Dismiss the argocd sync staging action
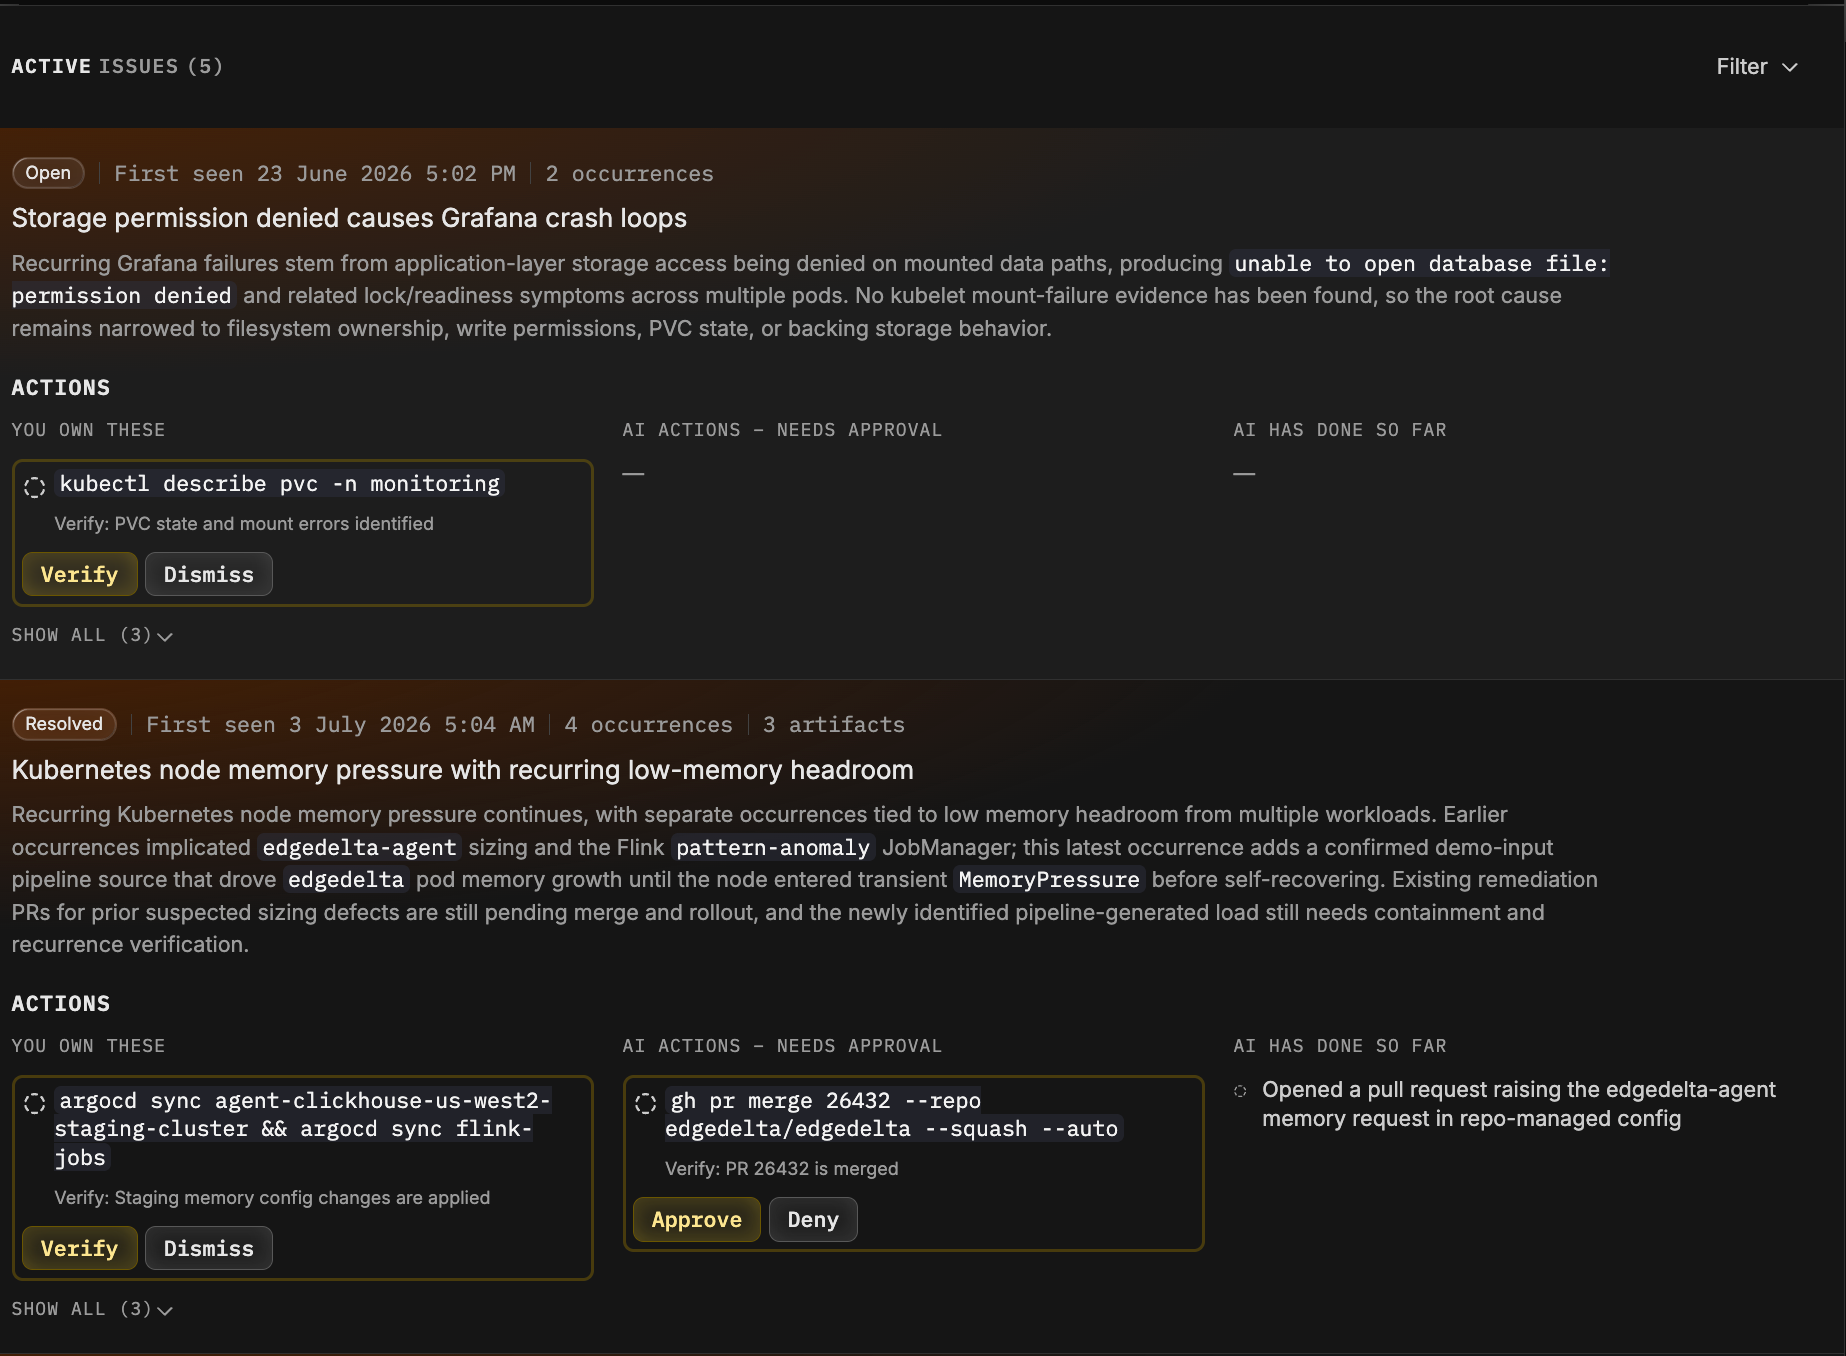 pos(209,1248)
